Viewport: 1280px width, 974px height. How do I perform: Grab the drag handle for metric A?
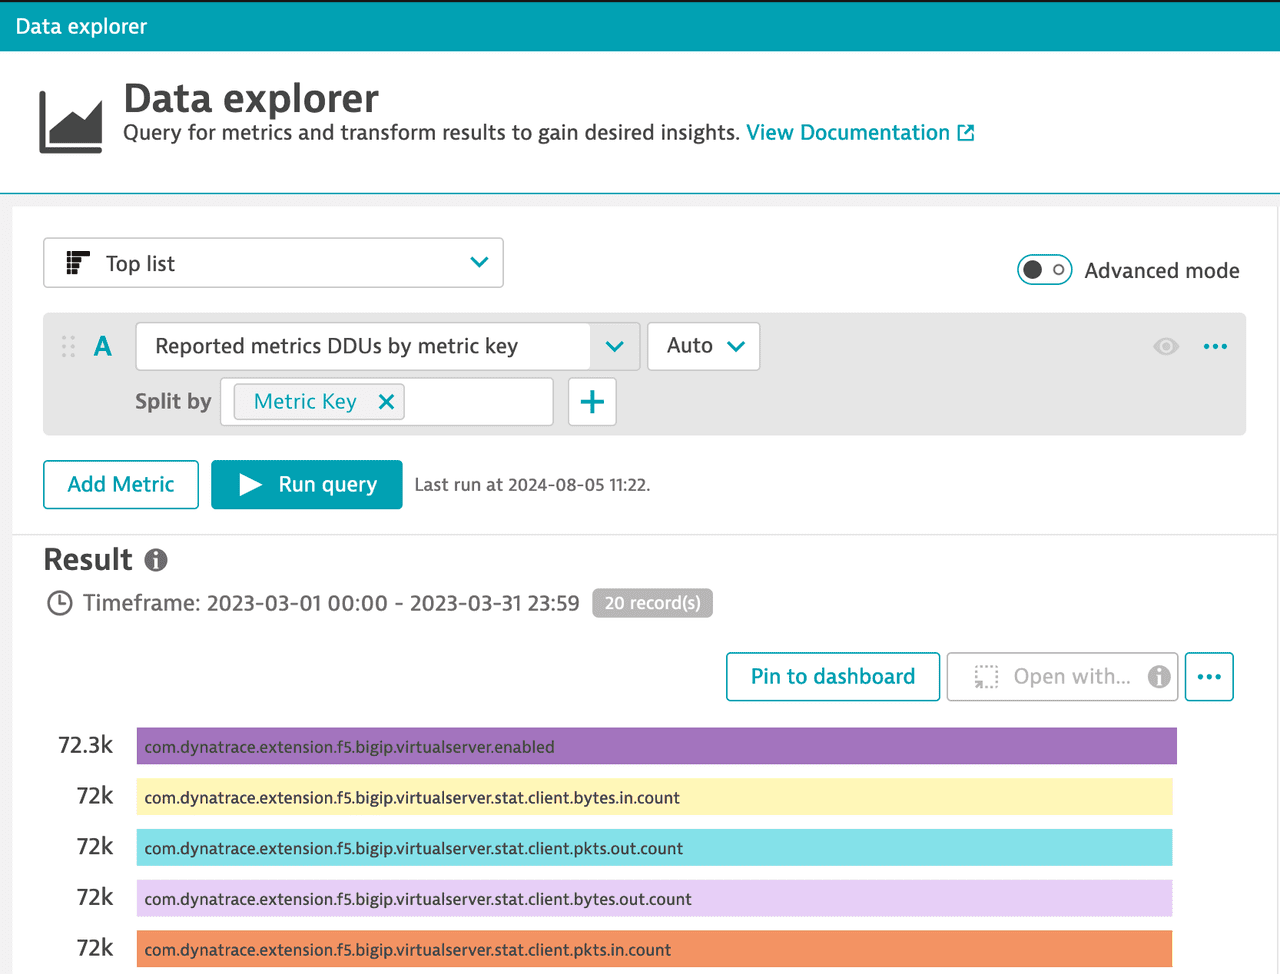[x=68, y=346]
